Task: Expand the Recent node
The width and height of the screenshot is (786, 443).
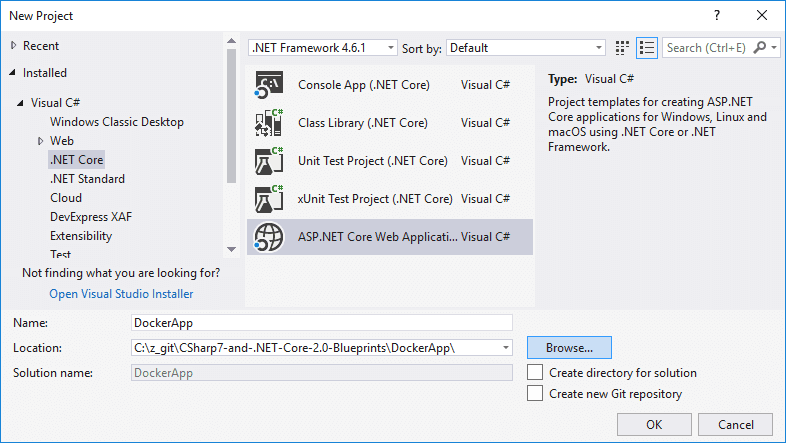Action: [x=14, y=46]
